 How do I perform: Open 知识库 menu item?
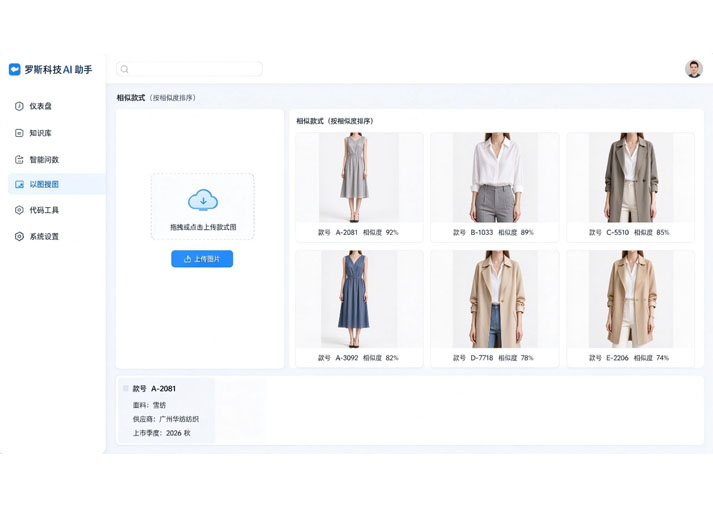[x=56, y=133]
